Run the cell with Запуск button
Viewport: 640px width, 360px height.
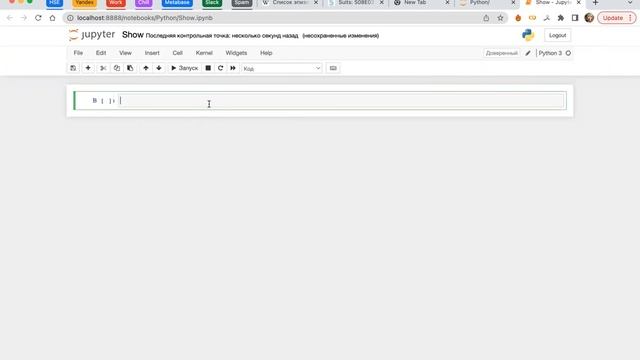tap(184, 68)
